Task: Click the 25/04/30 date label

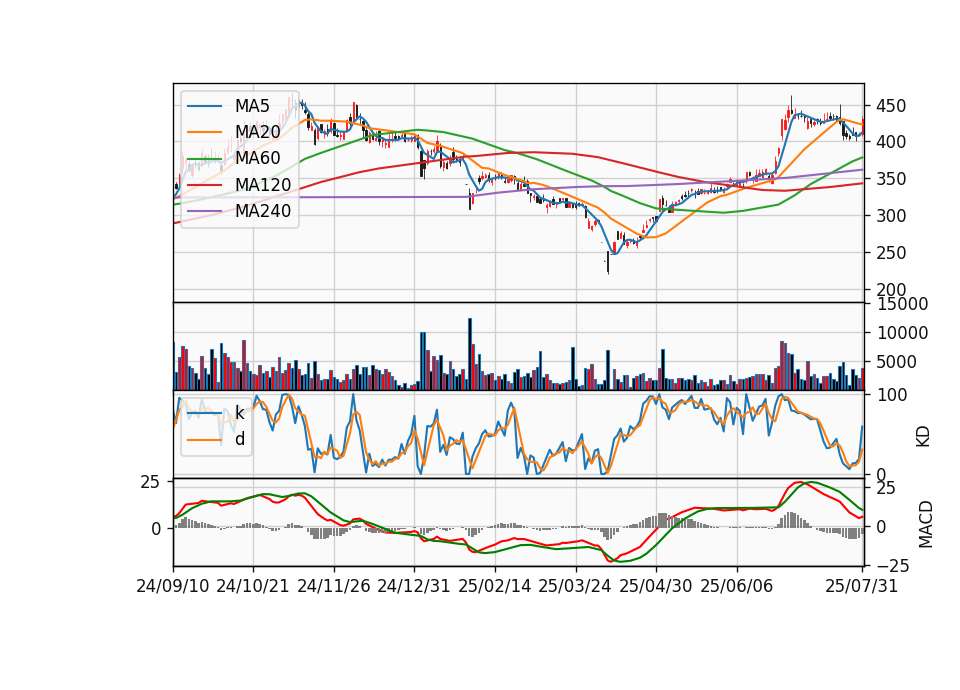Action: (656, 586)
